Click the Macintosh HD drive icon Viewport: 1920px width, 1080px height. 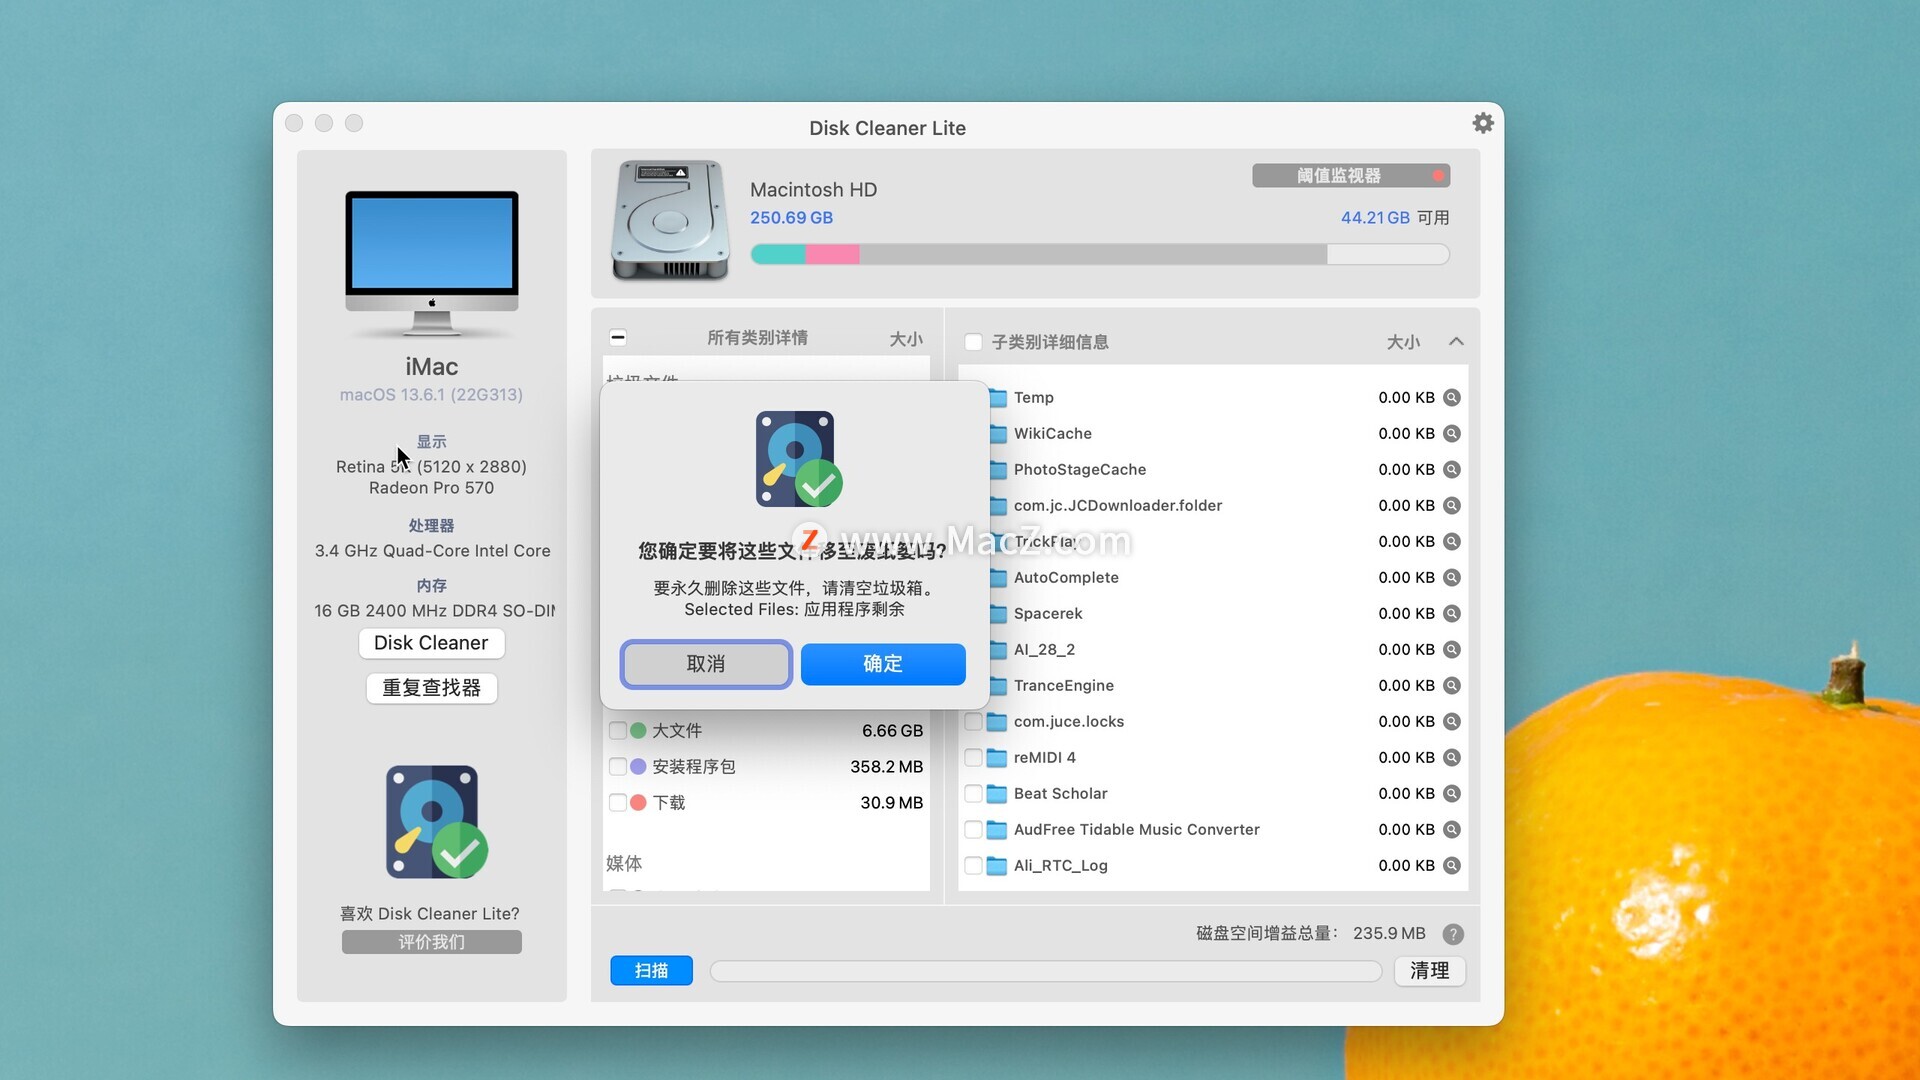tap(670, 221)
